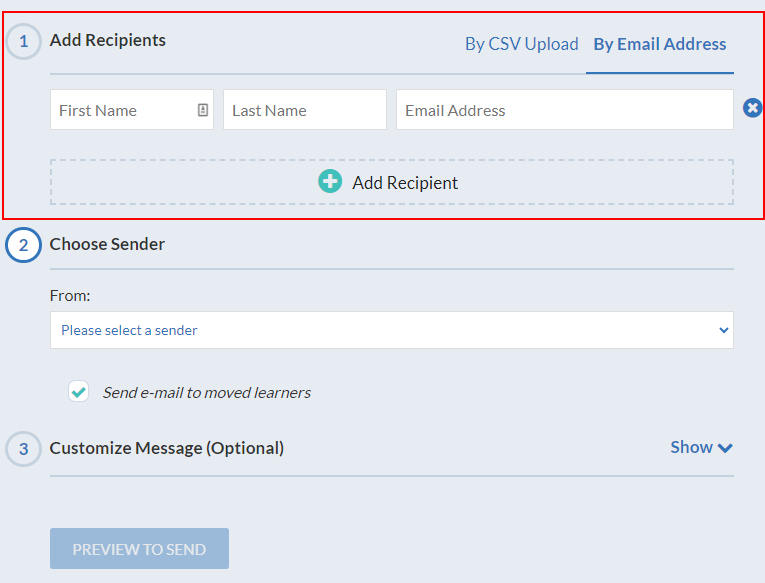Click the sender dropdown arrow

(x=724, y=330)
